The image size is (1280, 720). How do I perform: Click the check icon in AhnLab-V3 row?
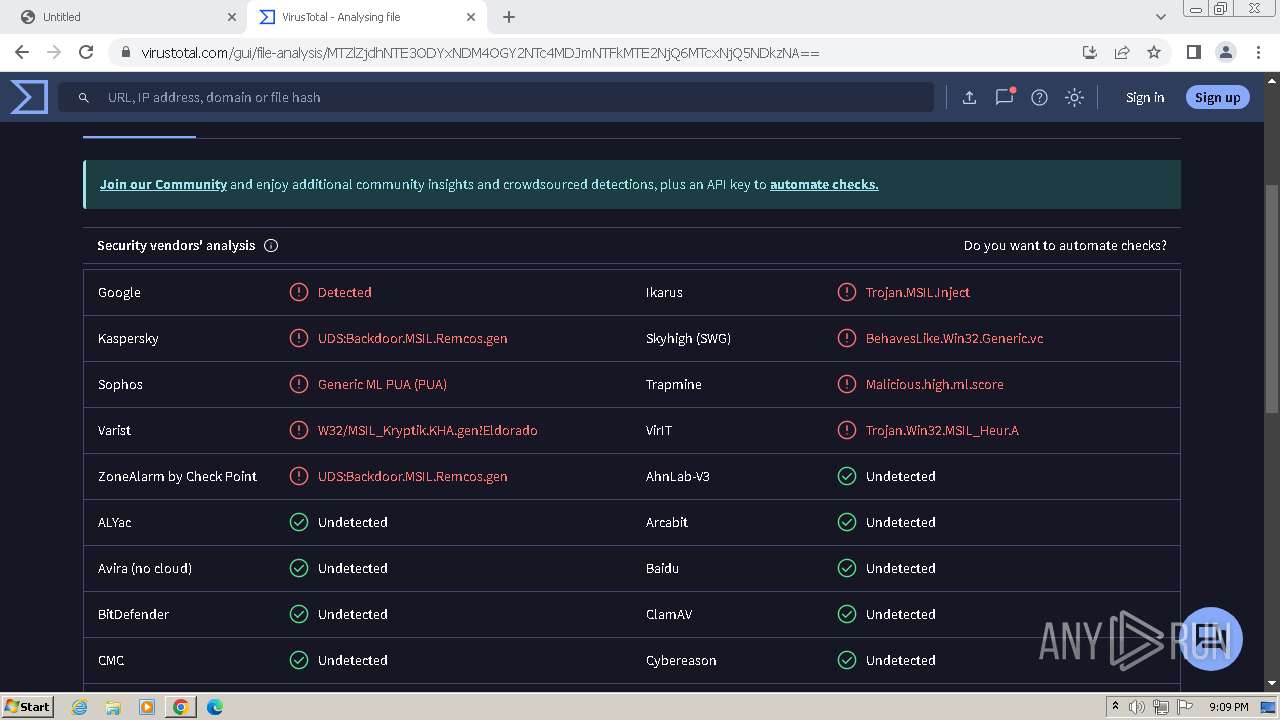coord(847,476)
